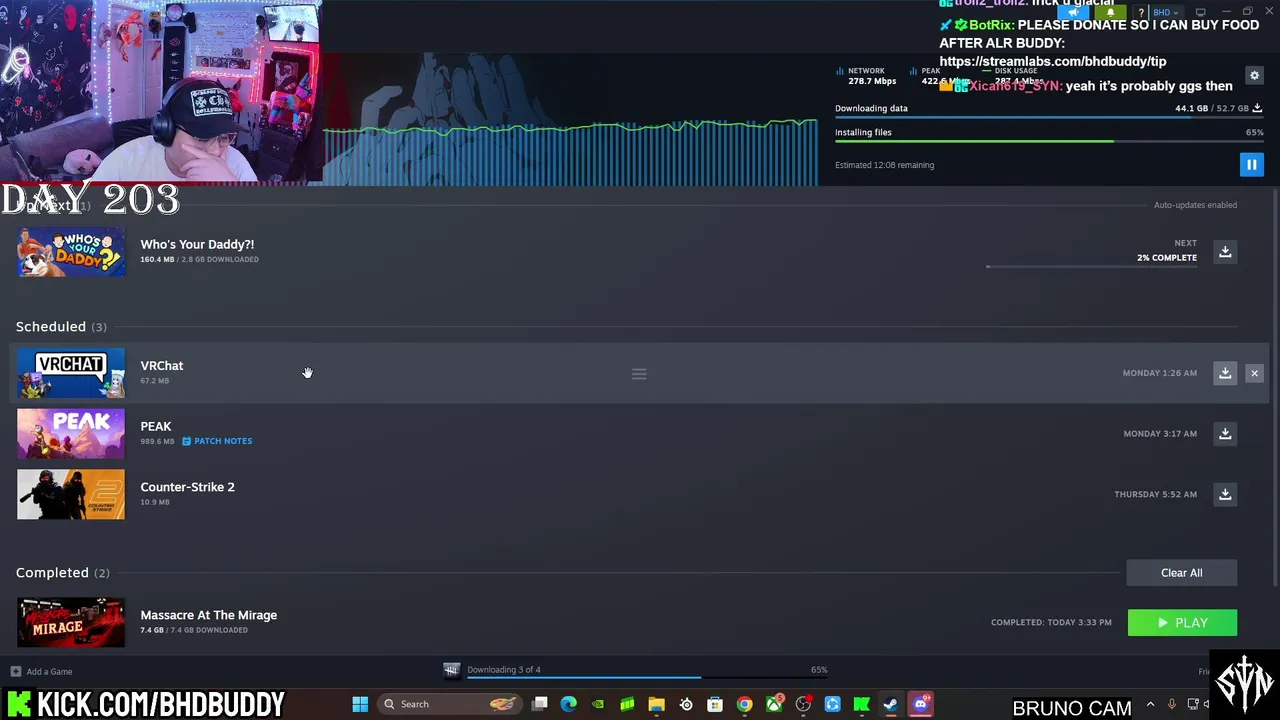Click the Estimated 12:08 remaining text
The height and width of the screenshot is (720, 1280).
pos(885,165)
